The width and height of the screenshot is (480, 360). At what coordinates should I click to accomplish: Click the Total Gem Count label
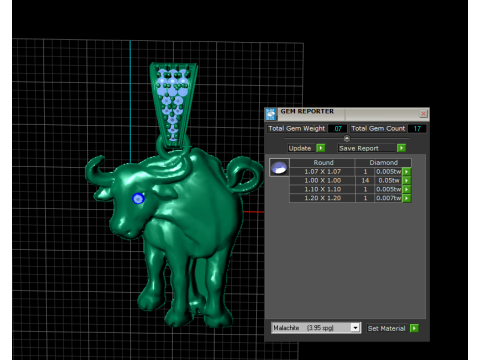(378, 129)
